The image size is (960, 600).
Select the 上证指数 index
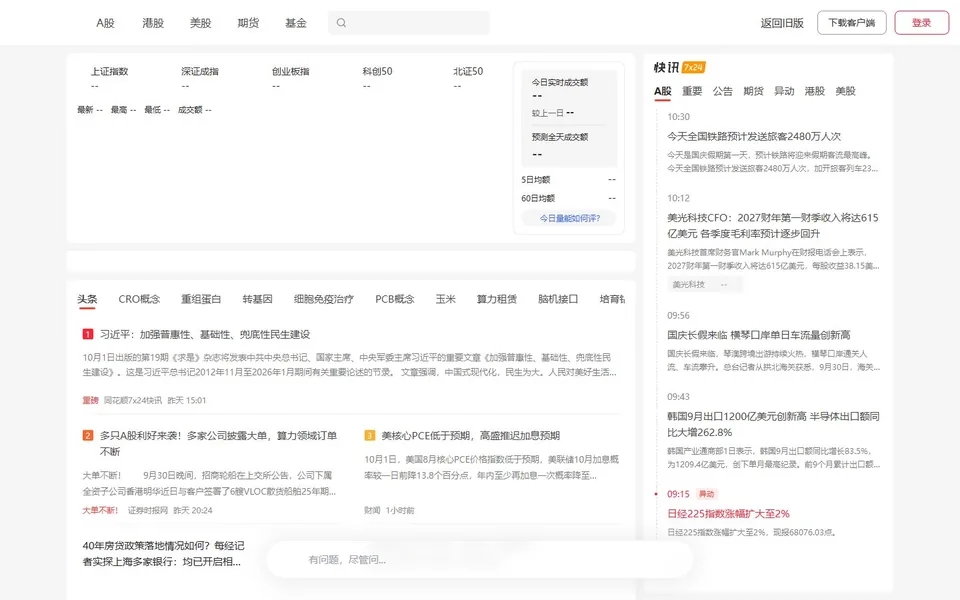(110, 71)
